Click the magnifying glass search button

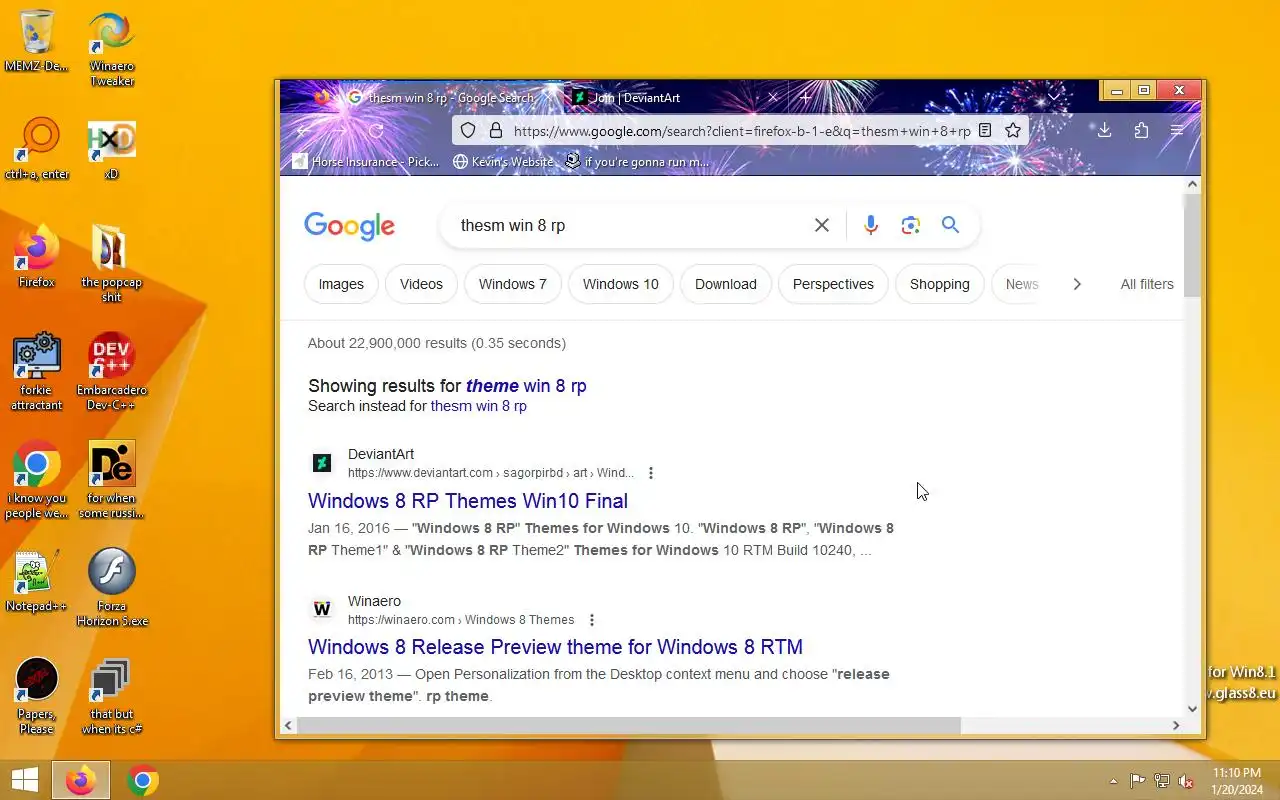pyautogui.click(x=950, y=225)
